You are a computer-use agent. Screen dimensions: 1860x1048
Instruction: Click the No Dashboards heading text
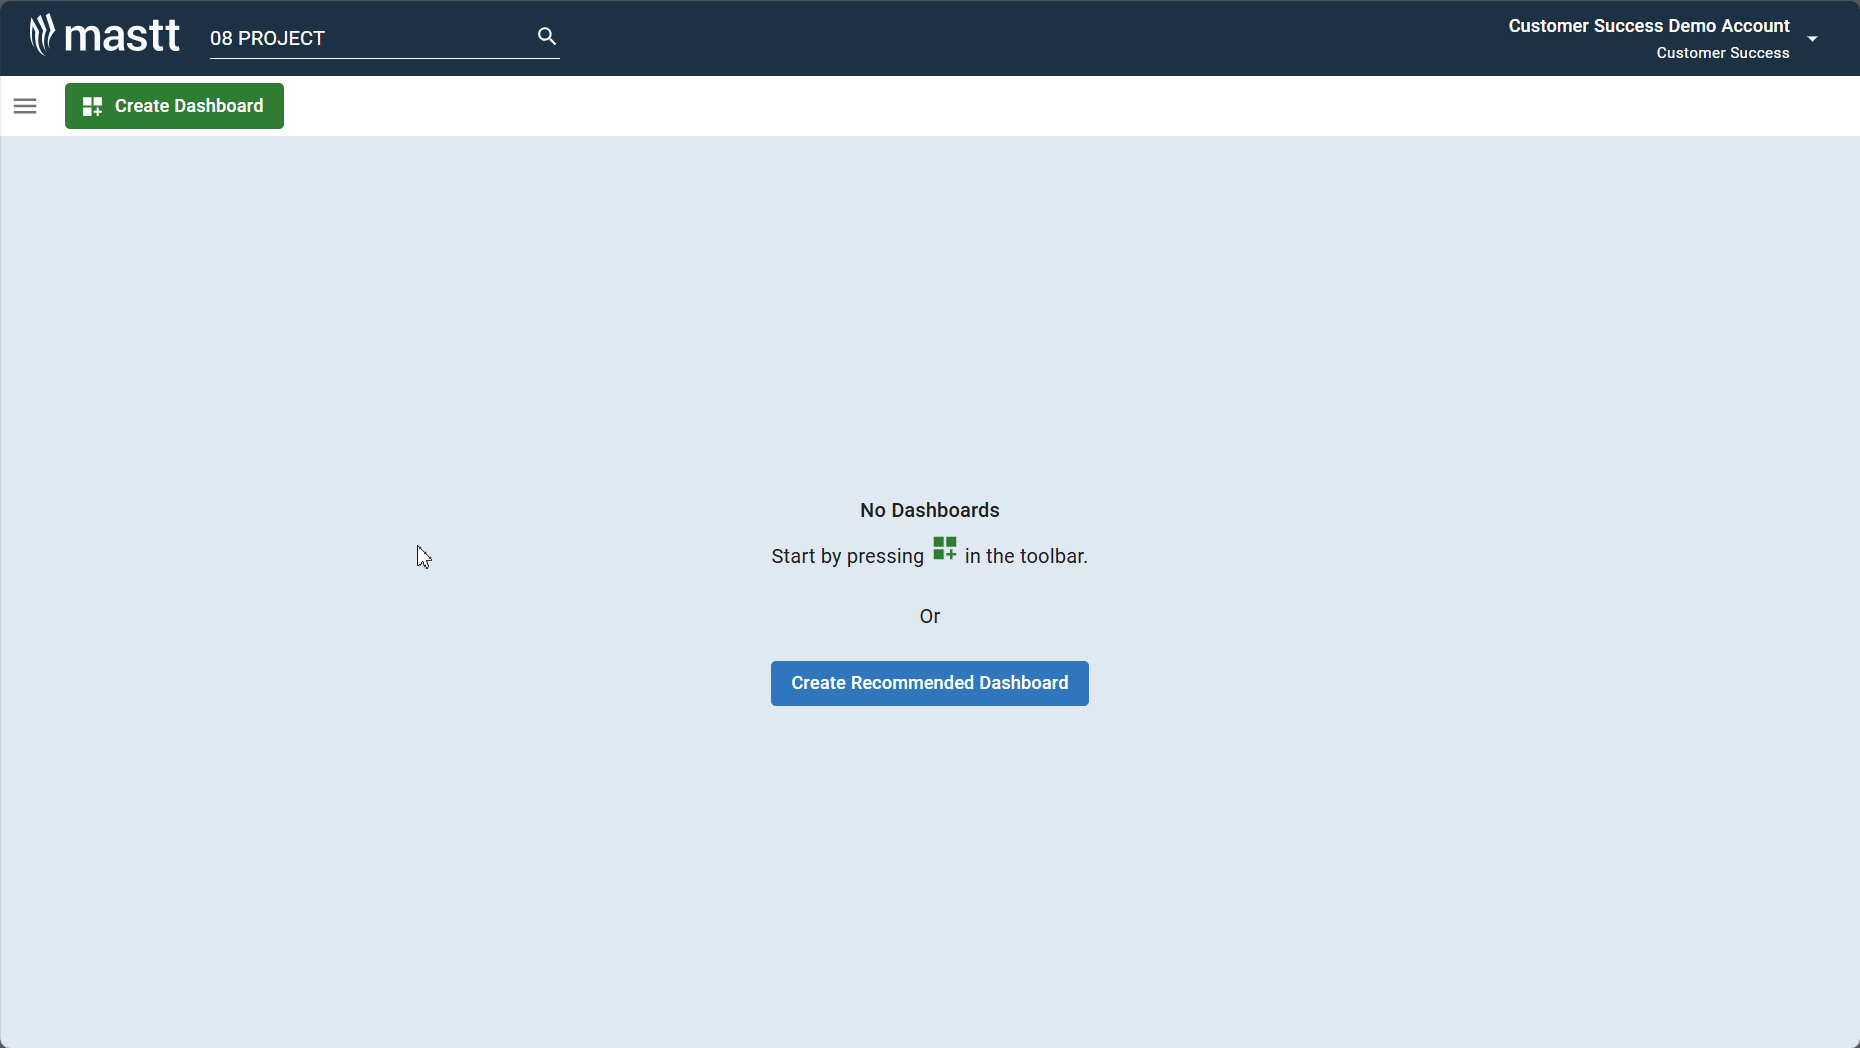pyautogui.click(x=928, y=510)
